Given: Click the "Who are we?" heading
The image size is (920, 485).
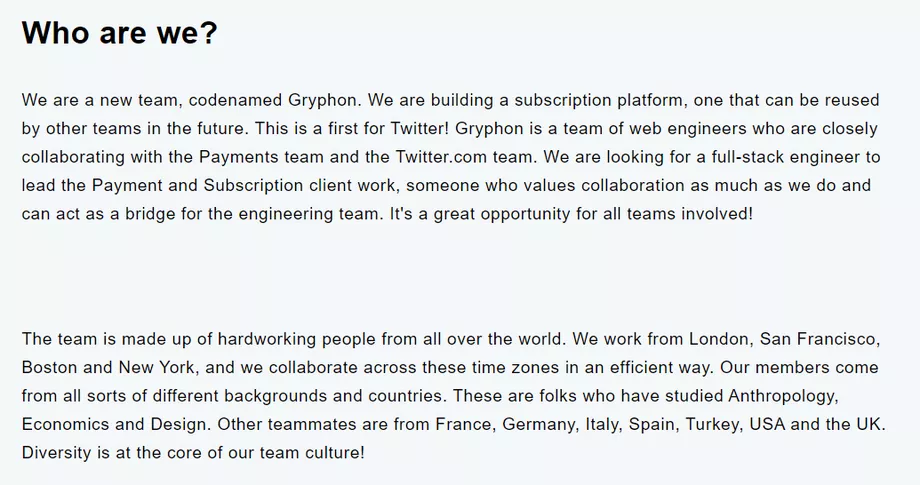Looking at the screenshot, I should coord(119,32).
